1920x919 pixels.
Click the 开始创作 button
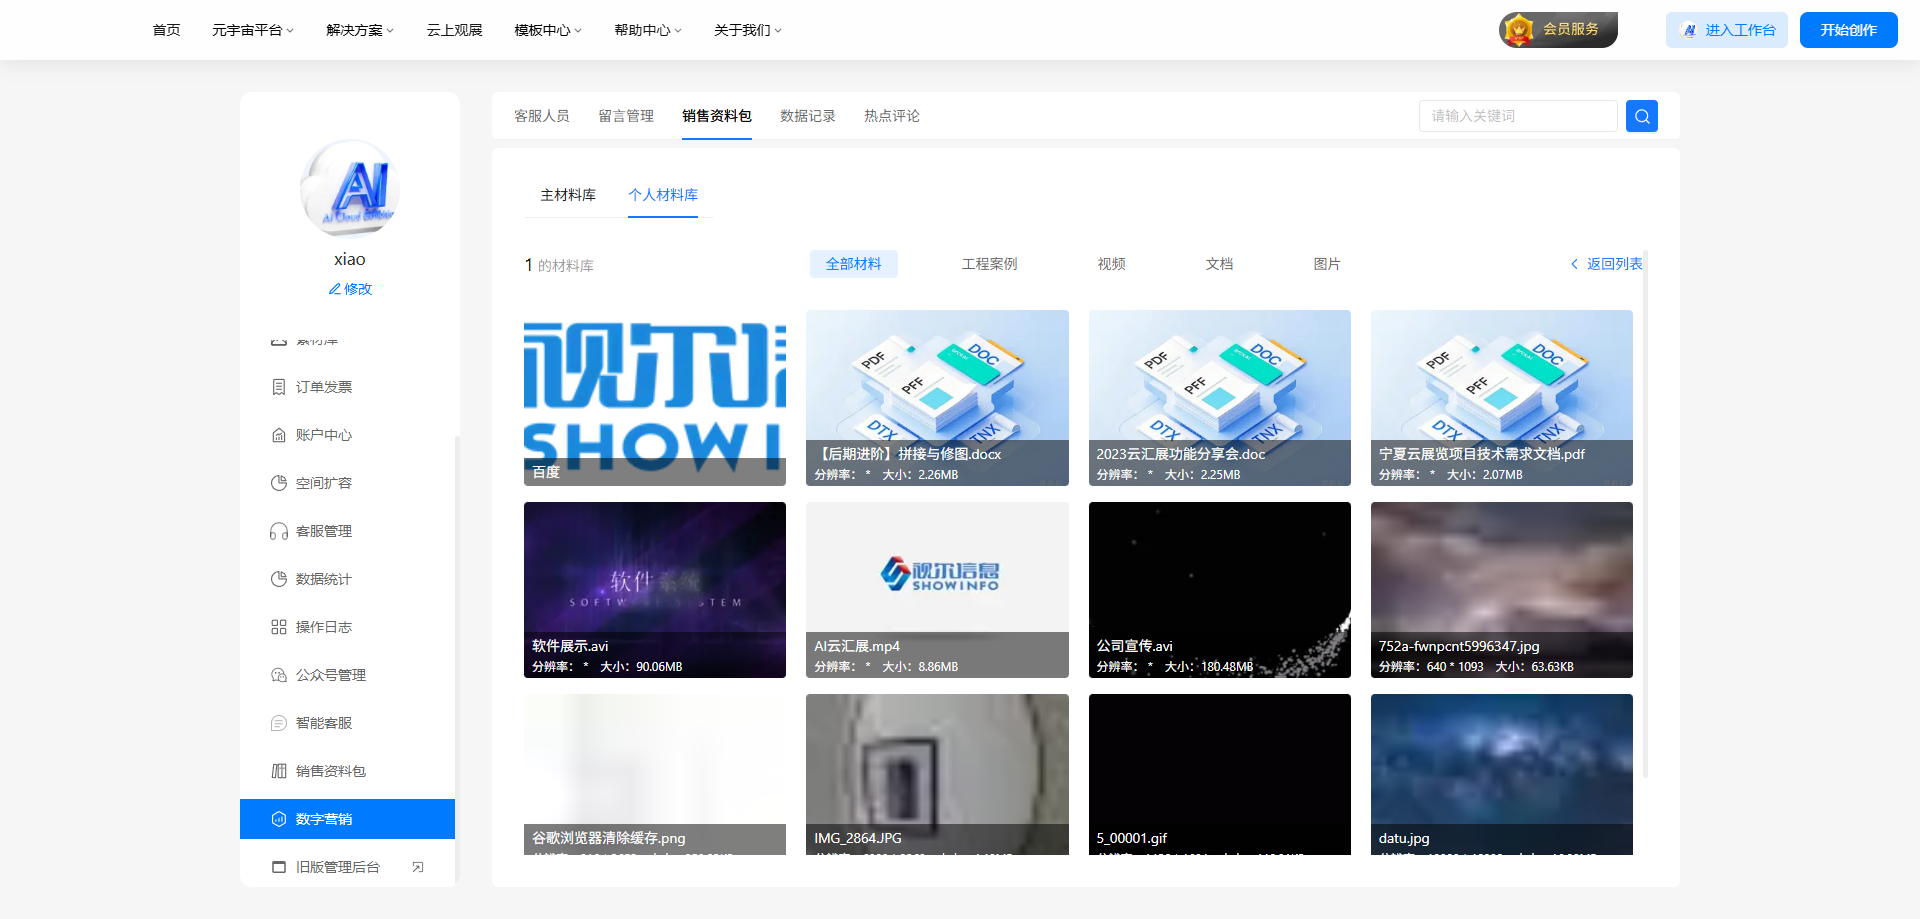tap(1848, 30)
